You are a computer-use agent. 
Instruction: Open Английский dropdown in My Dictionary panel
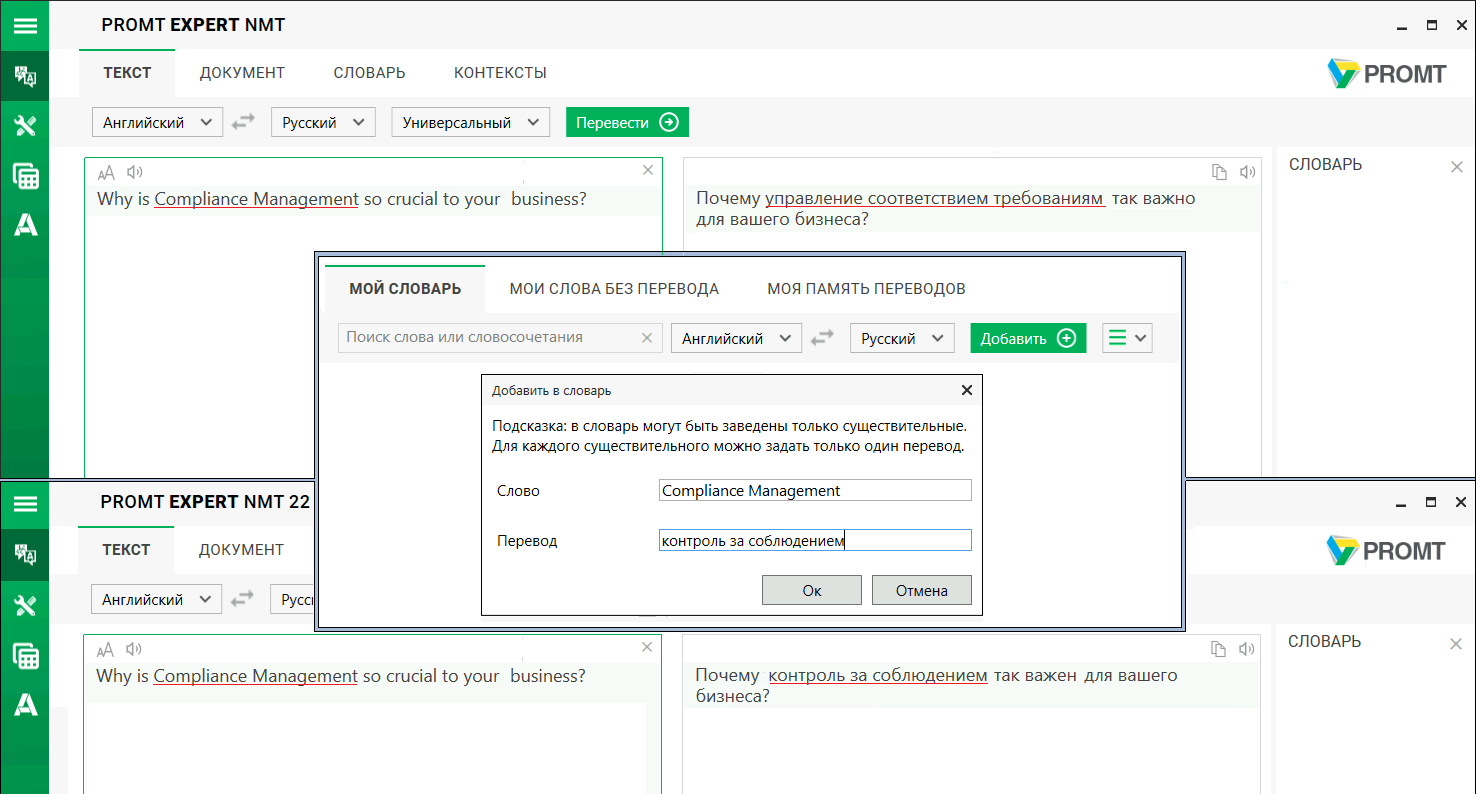coord(736,338)
